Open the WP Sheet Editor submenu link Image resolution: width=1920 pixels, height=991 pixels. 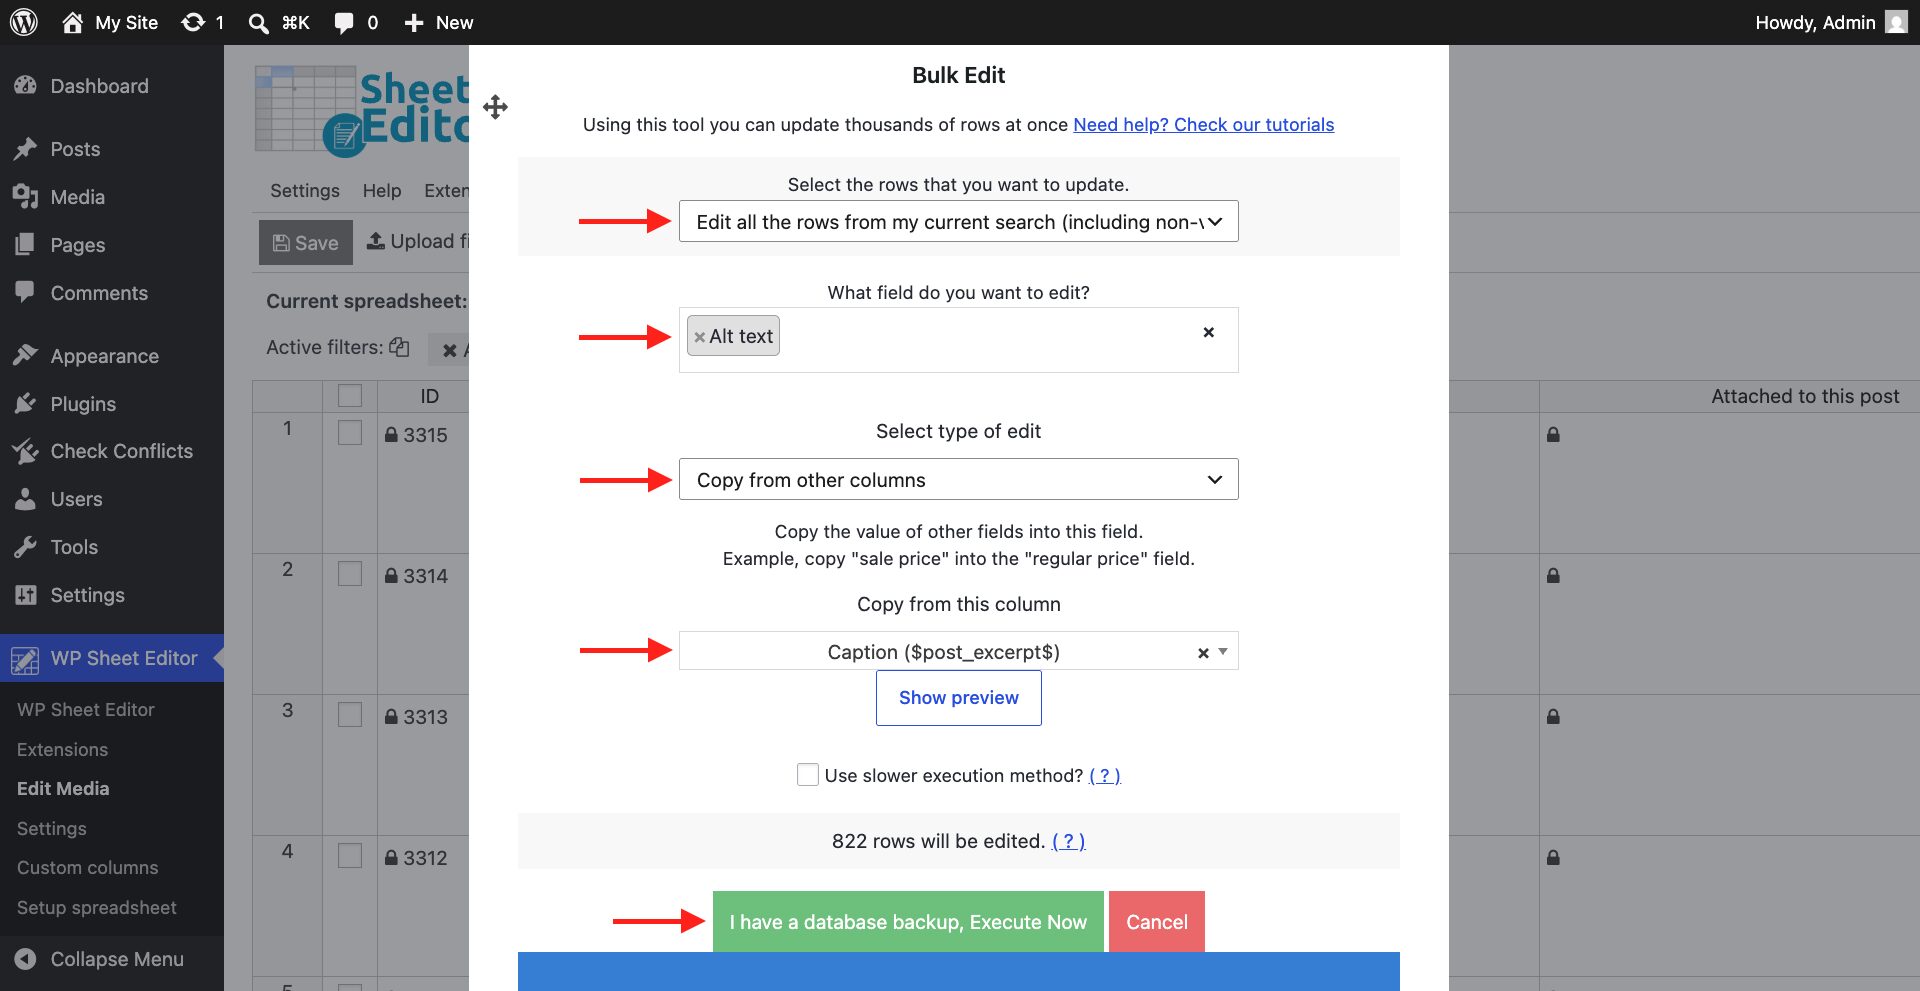[x=85, y=710]
